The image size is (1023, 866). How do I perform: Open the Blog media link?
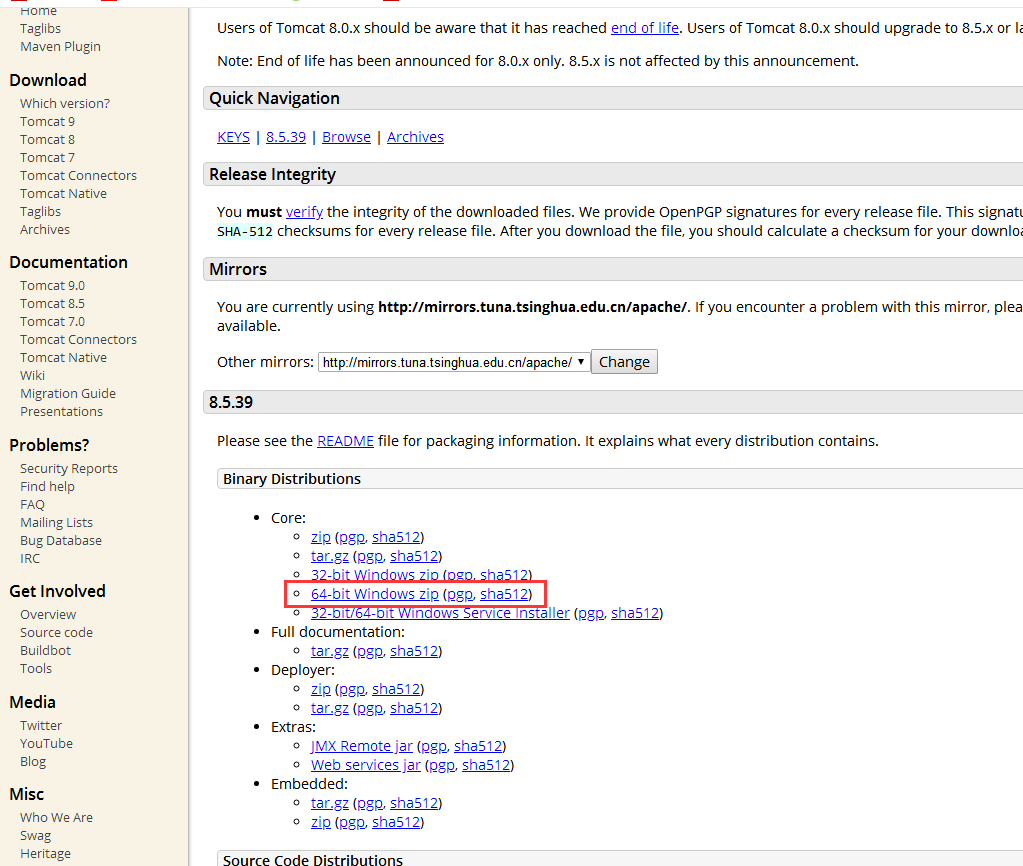click(33, 762)
